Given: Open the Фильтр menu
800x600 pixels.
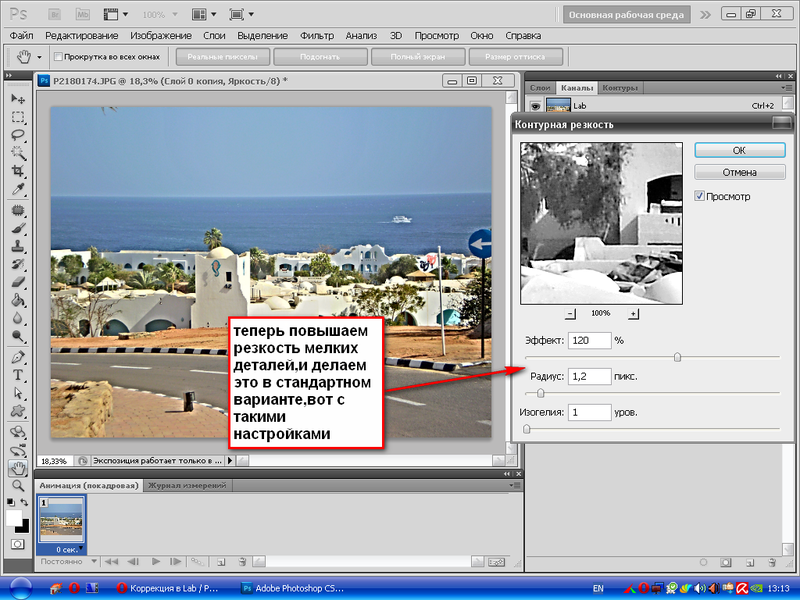Looking at the screenshot, I should click(x=316, y=36).
